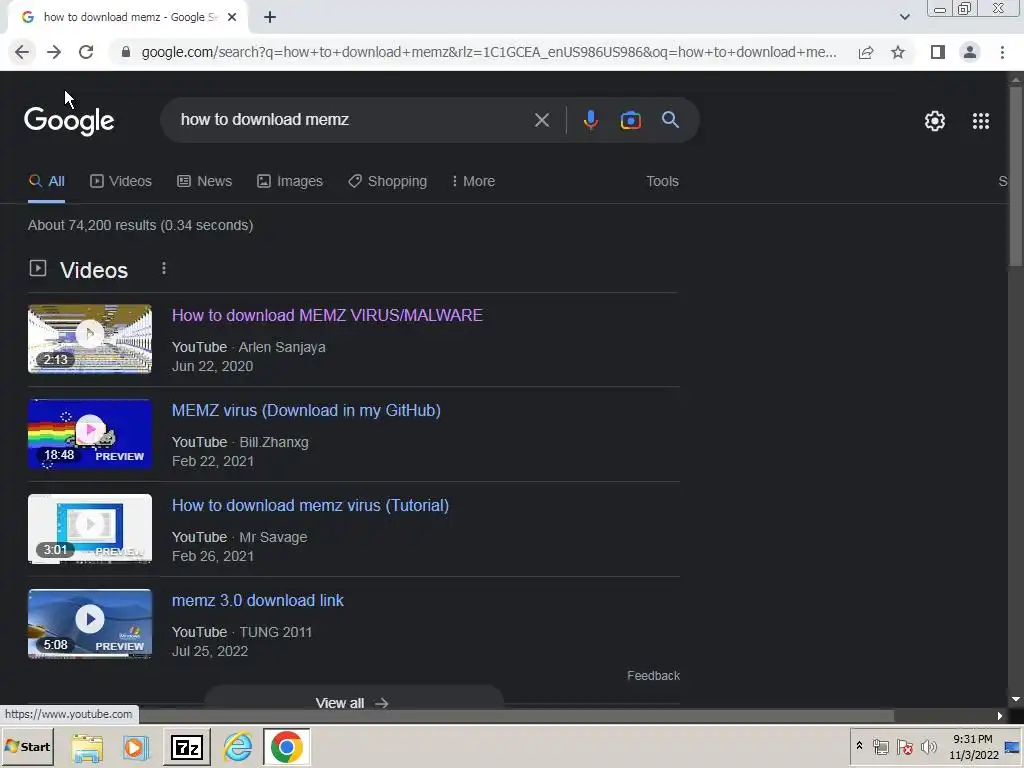The image size is (1024, 768).
Task: Open the search Tools options
Action: click(662, 181)
